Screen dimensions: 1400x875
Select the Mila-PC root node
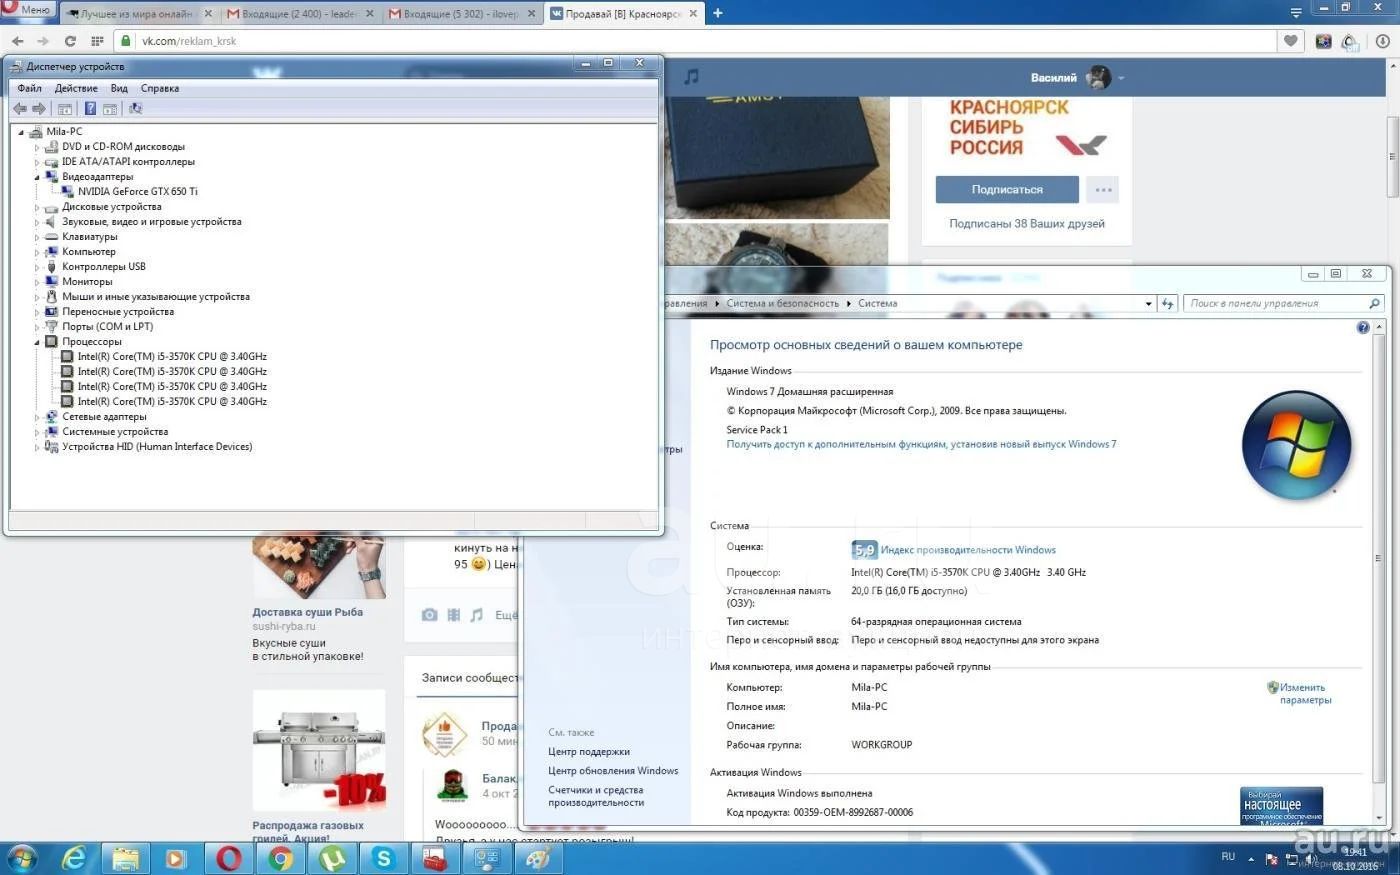(x=64, y=131)
